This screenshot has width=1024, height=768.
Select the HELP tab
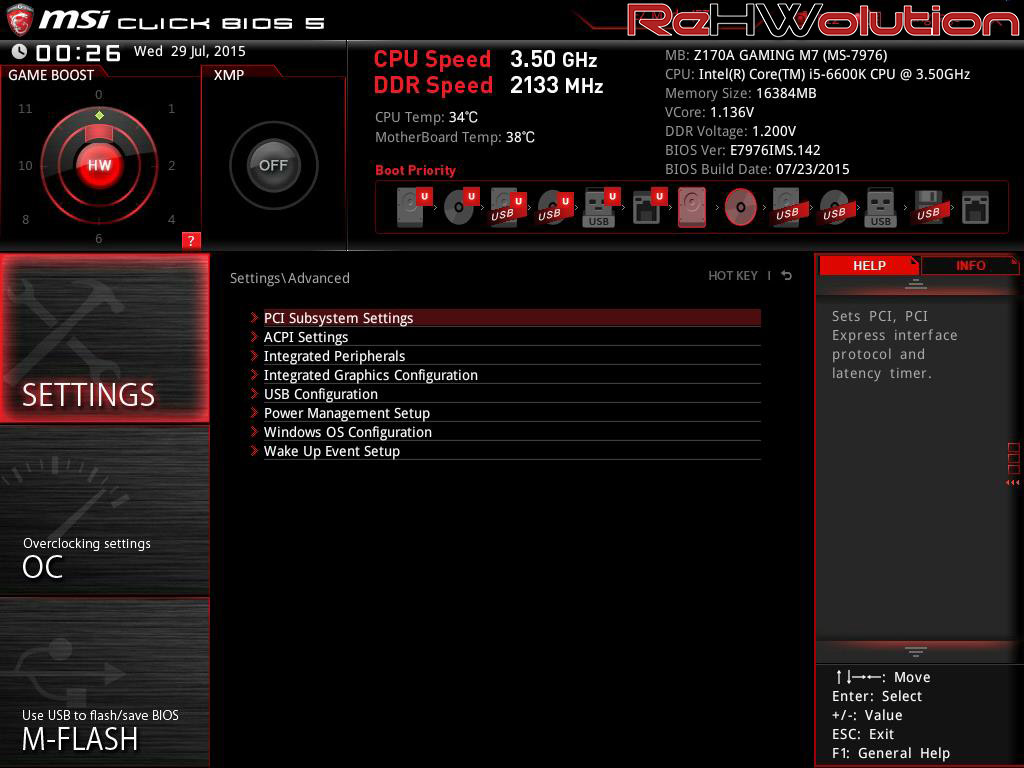[x=868, y=265]
